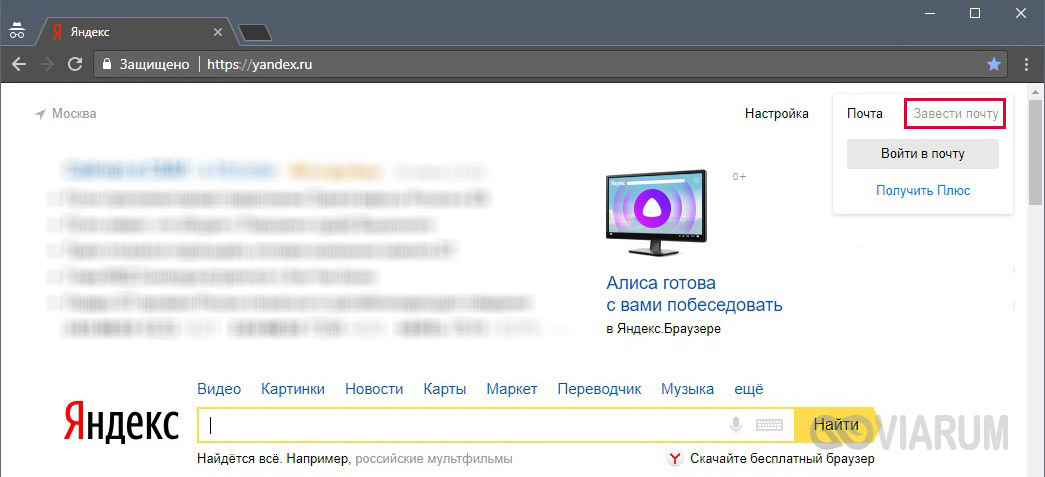Click the Завести почту link

(x=956, y=114)
